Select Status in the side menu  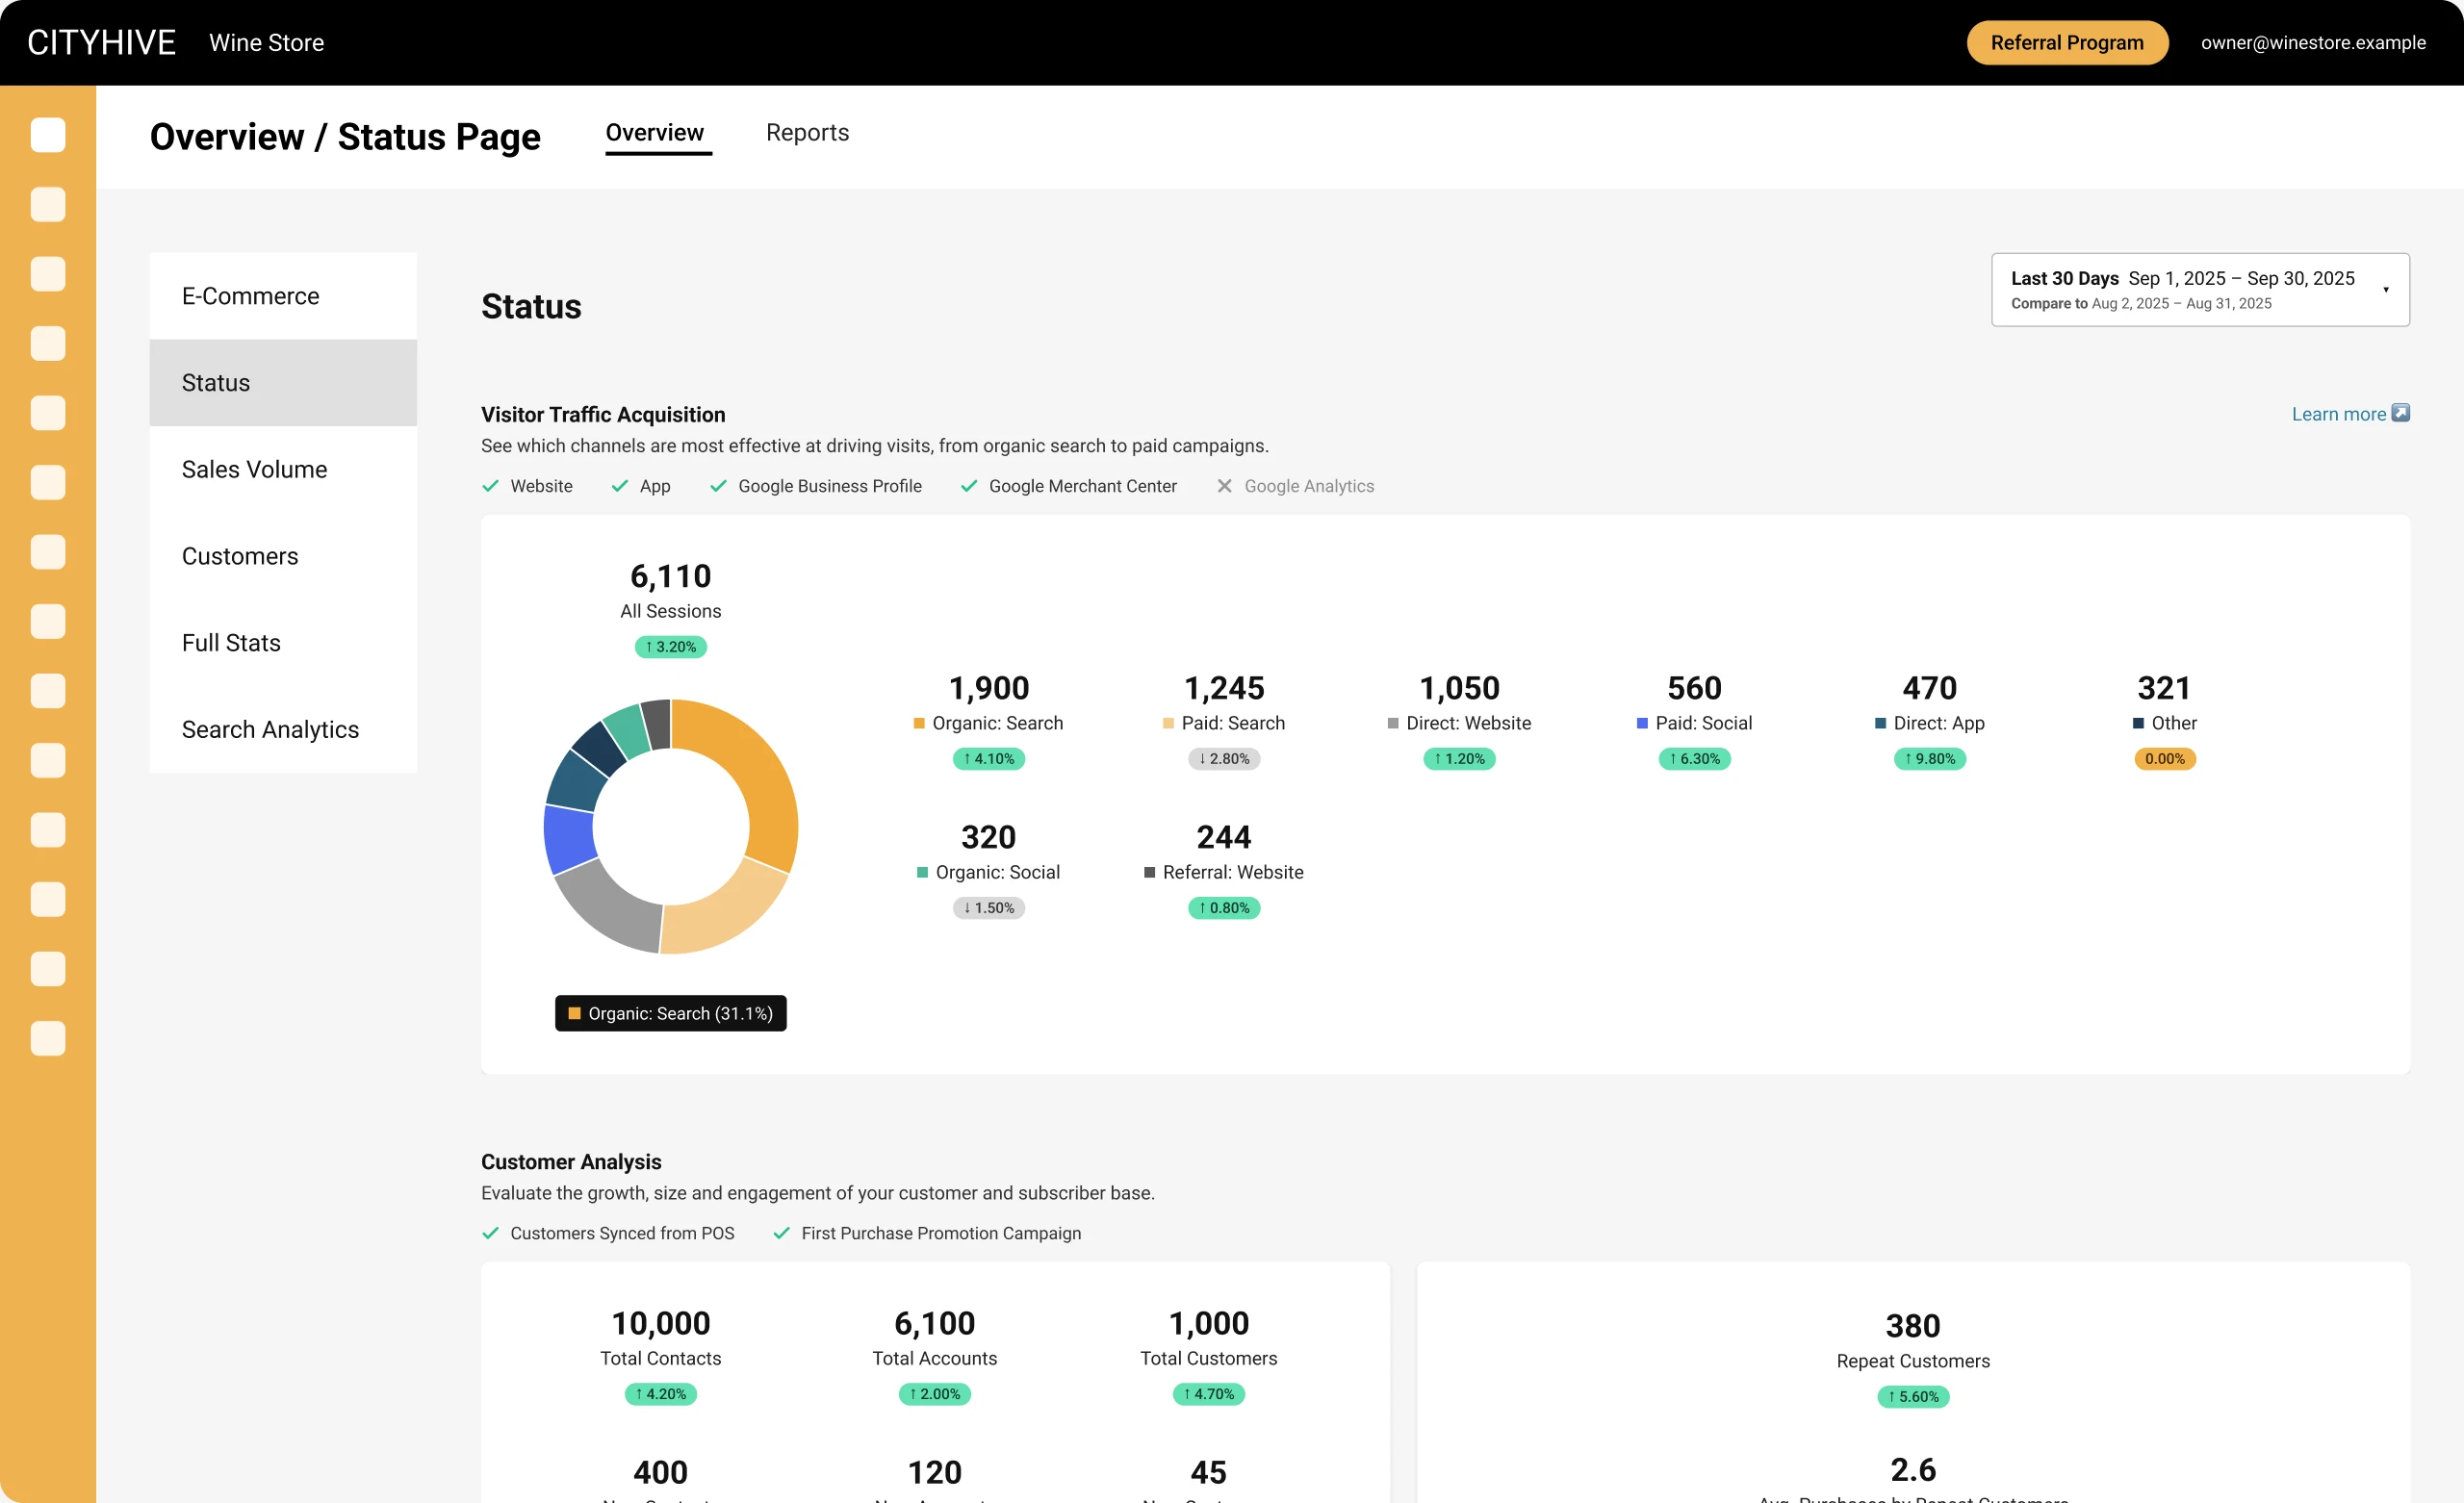283,383
